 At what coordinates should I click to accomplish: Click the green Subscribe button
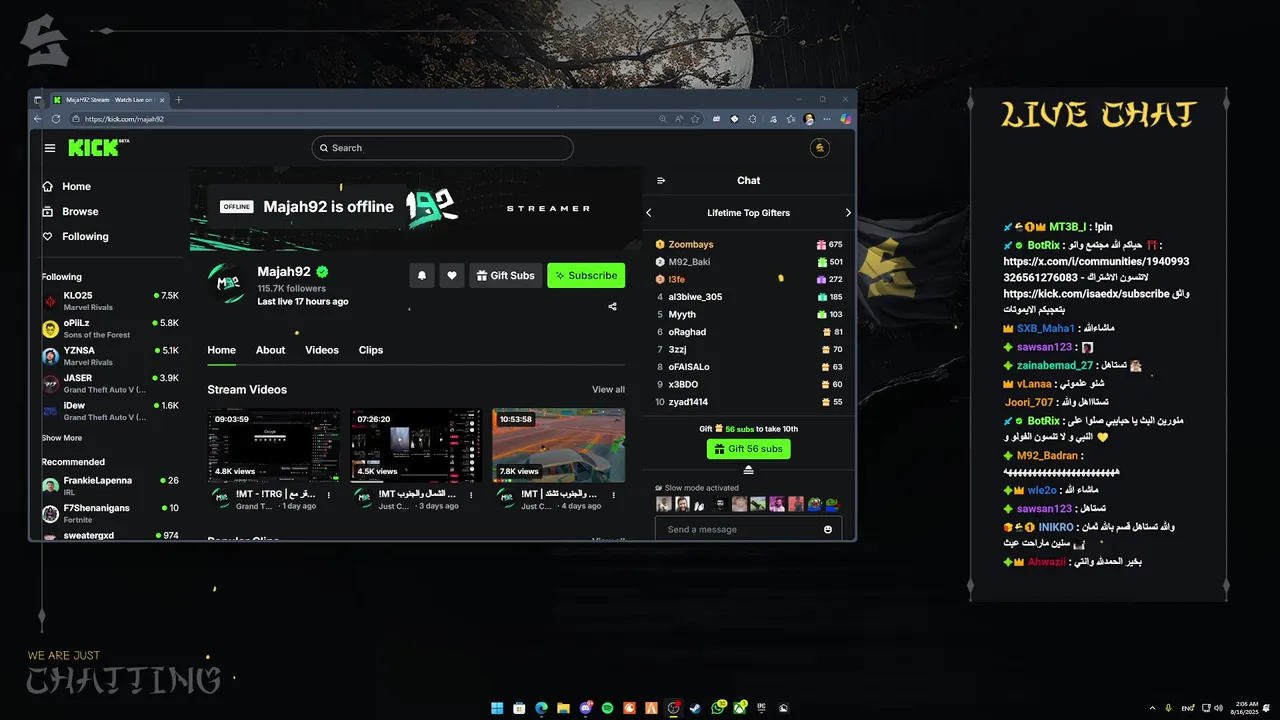click(x=586, y=275)
